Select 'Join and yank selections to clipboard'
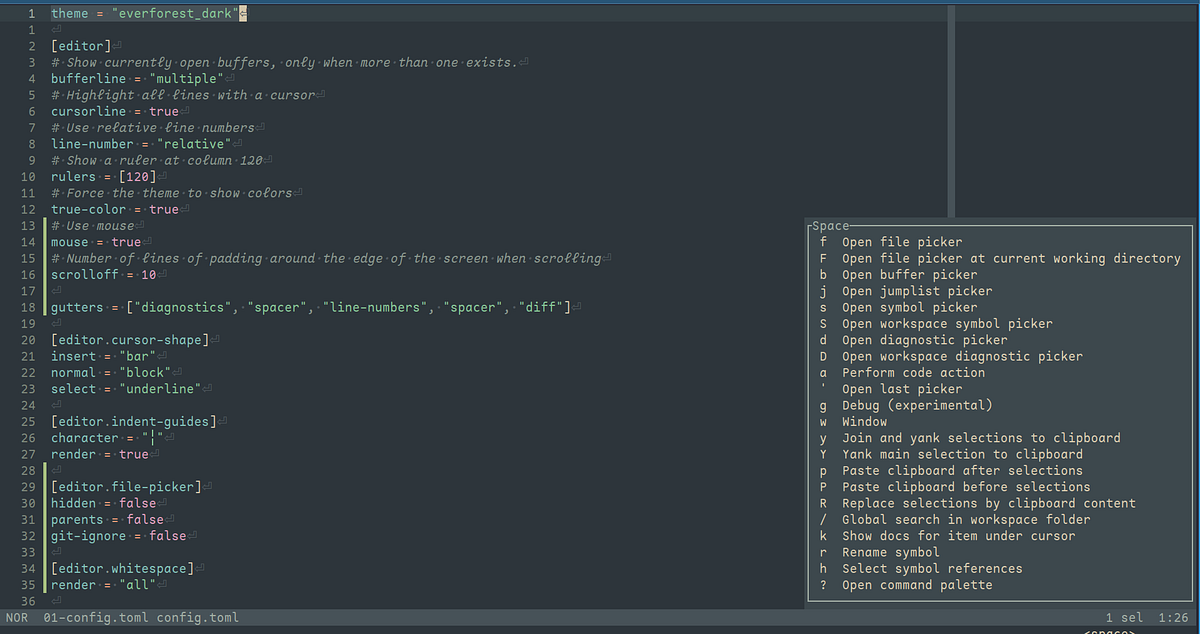Screen dimensions: 1200x634 (981, 438)
